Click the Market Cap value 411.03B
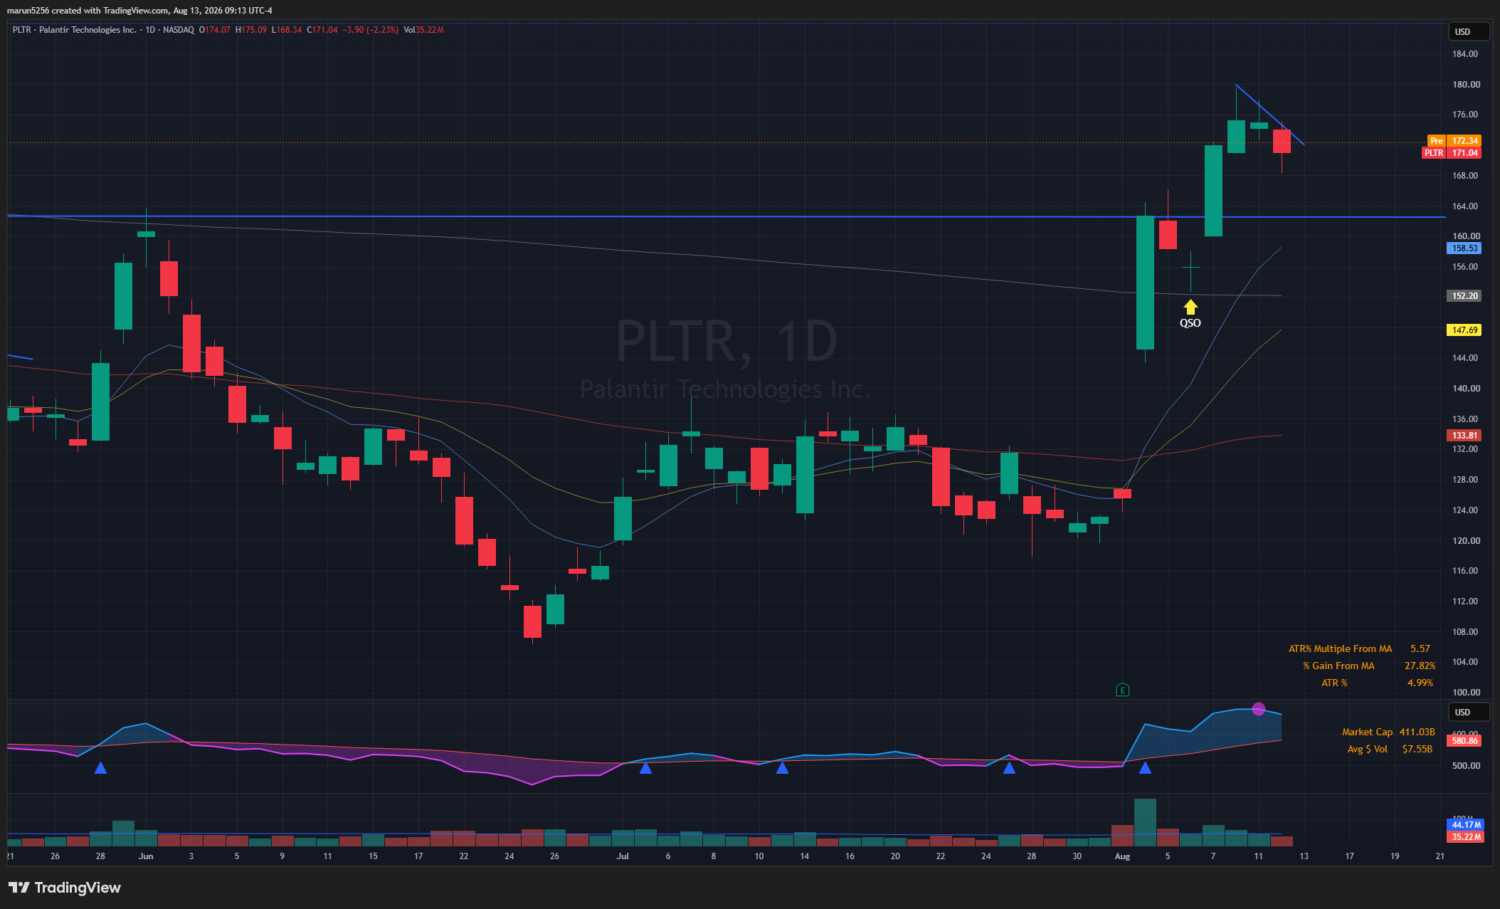 coord(1417,732)
